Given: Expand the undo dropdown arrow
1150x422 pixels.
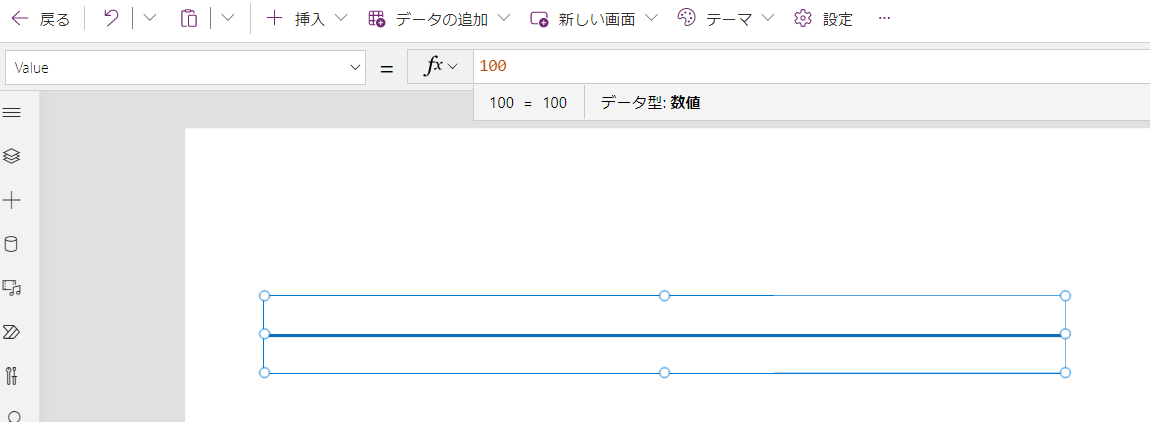Looking at the screenshot, I should (149, 19).
